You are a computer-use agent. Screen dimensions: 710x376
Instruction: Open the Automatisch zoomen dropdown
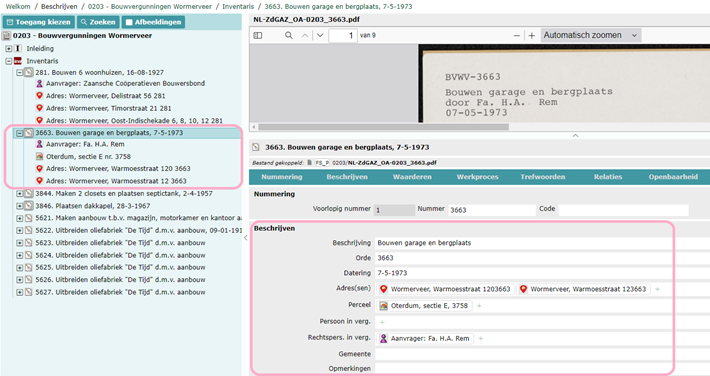point(590,35)
